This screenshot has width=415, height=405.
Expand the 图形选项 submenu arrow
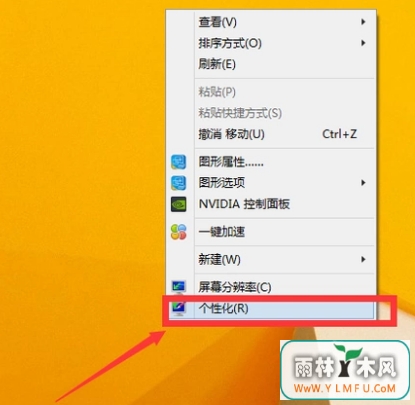[x=363, y=183]
